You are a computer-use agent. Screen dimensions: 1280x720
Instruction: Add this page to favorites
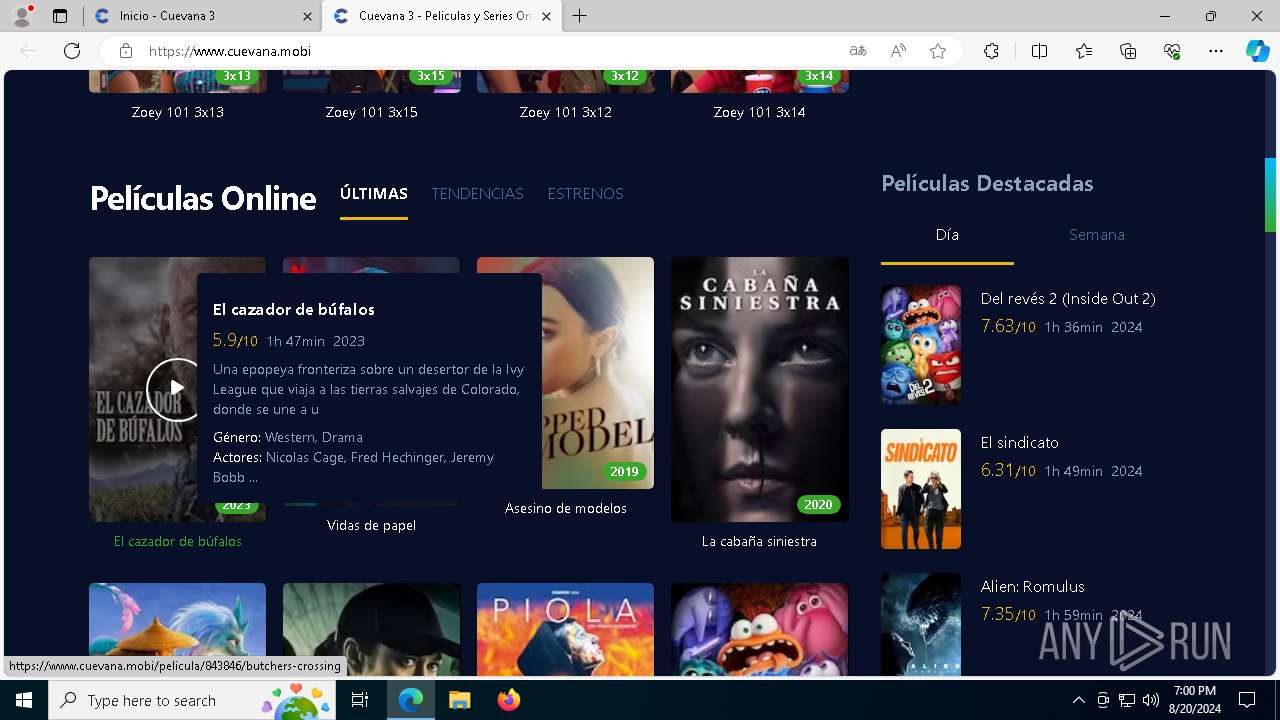938,51
